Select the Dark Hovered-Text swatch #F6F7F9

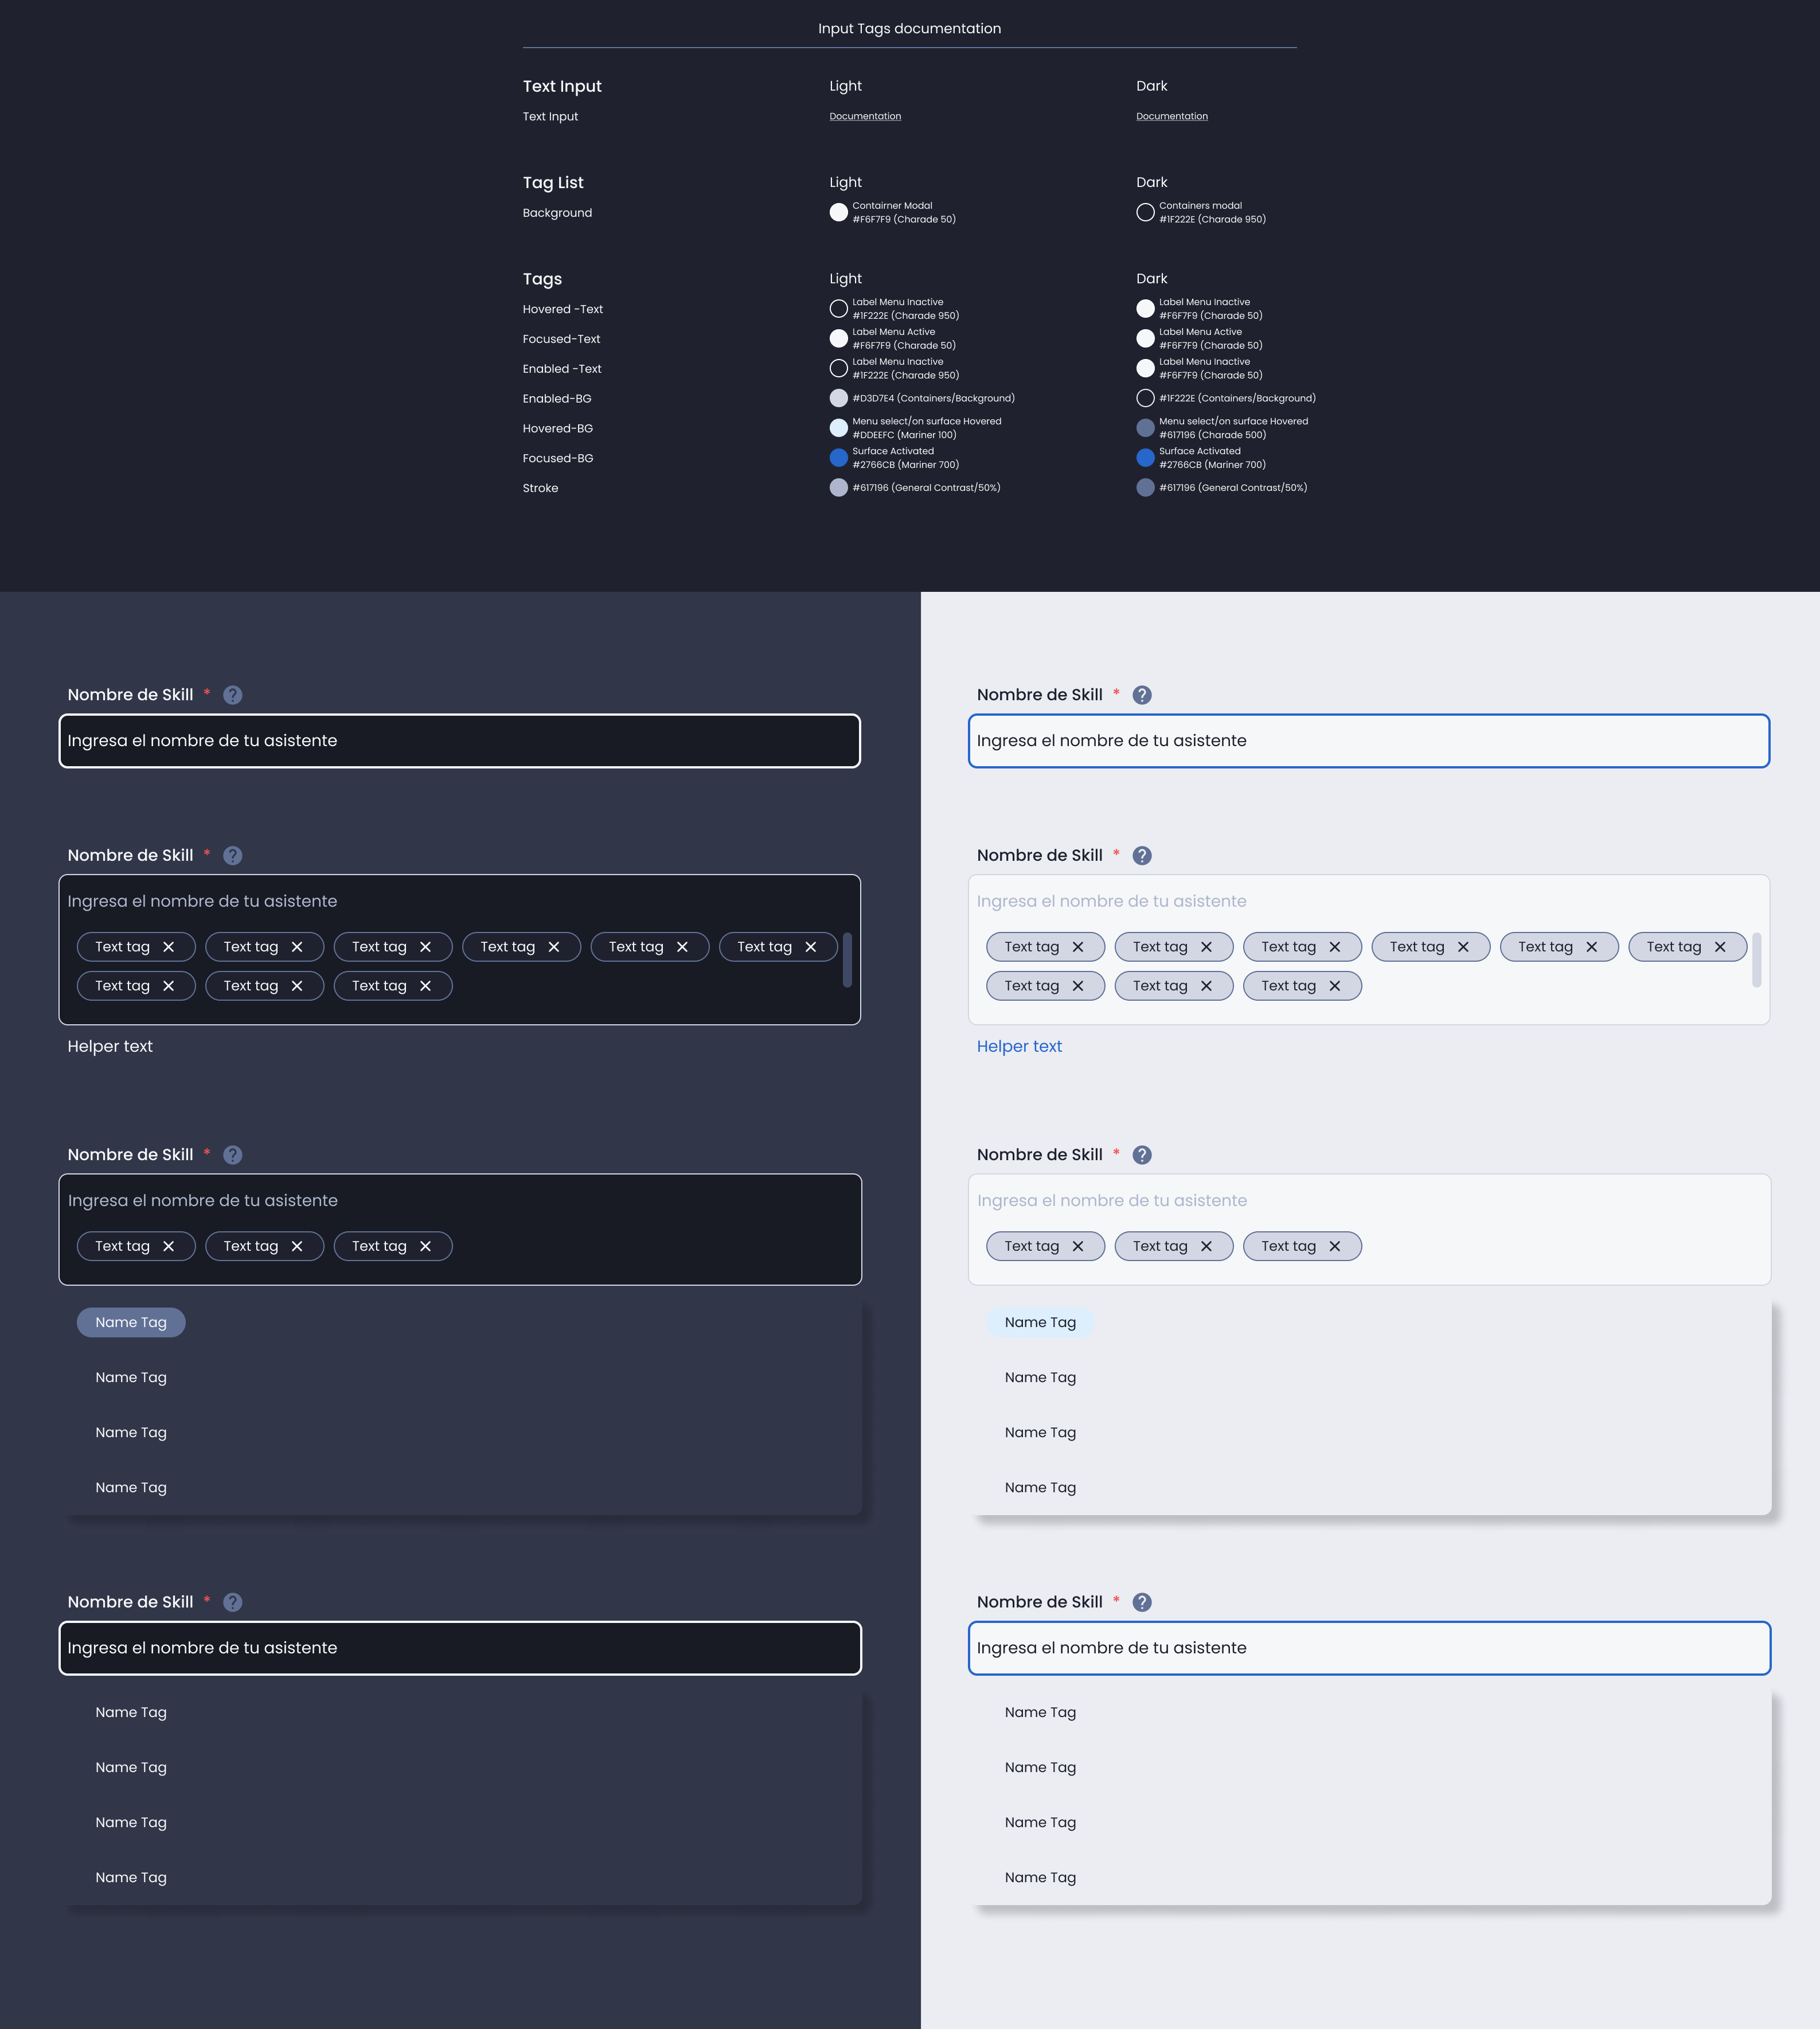point(1146,309)
